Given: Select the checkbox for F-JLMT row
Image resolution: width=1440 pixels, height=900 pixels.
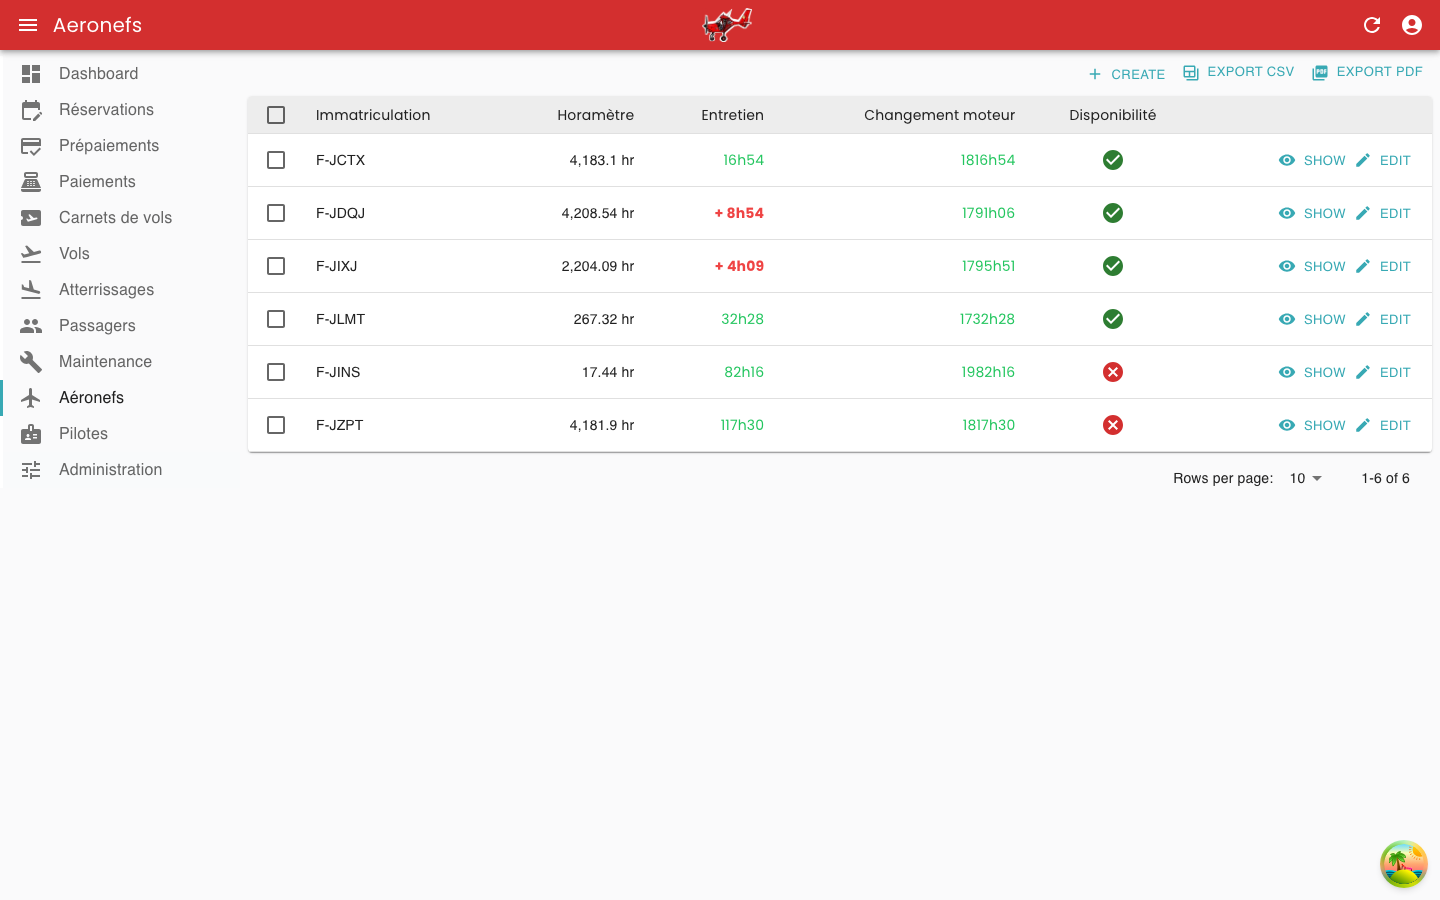Looking at the screenshot, I should [276, 319].
